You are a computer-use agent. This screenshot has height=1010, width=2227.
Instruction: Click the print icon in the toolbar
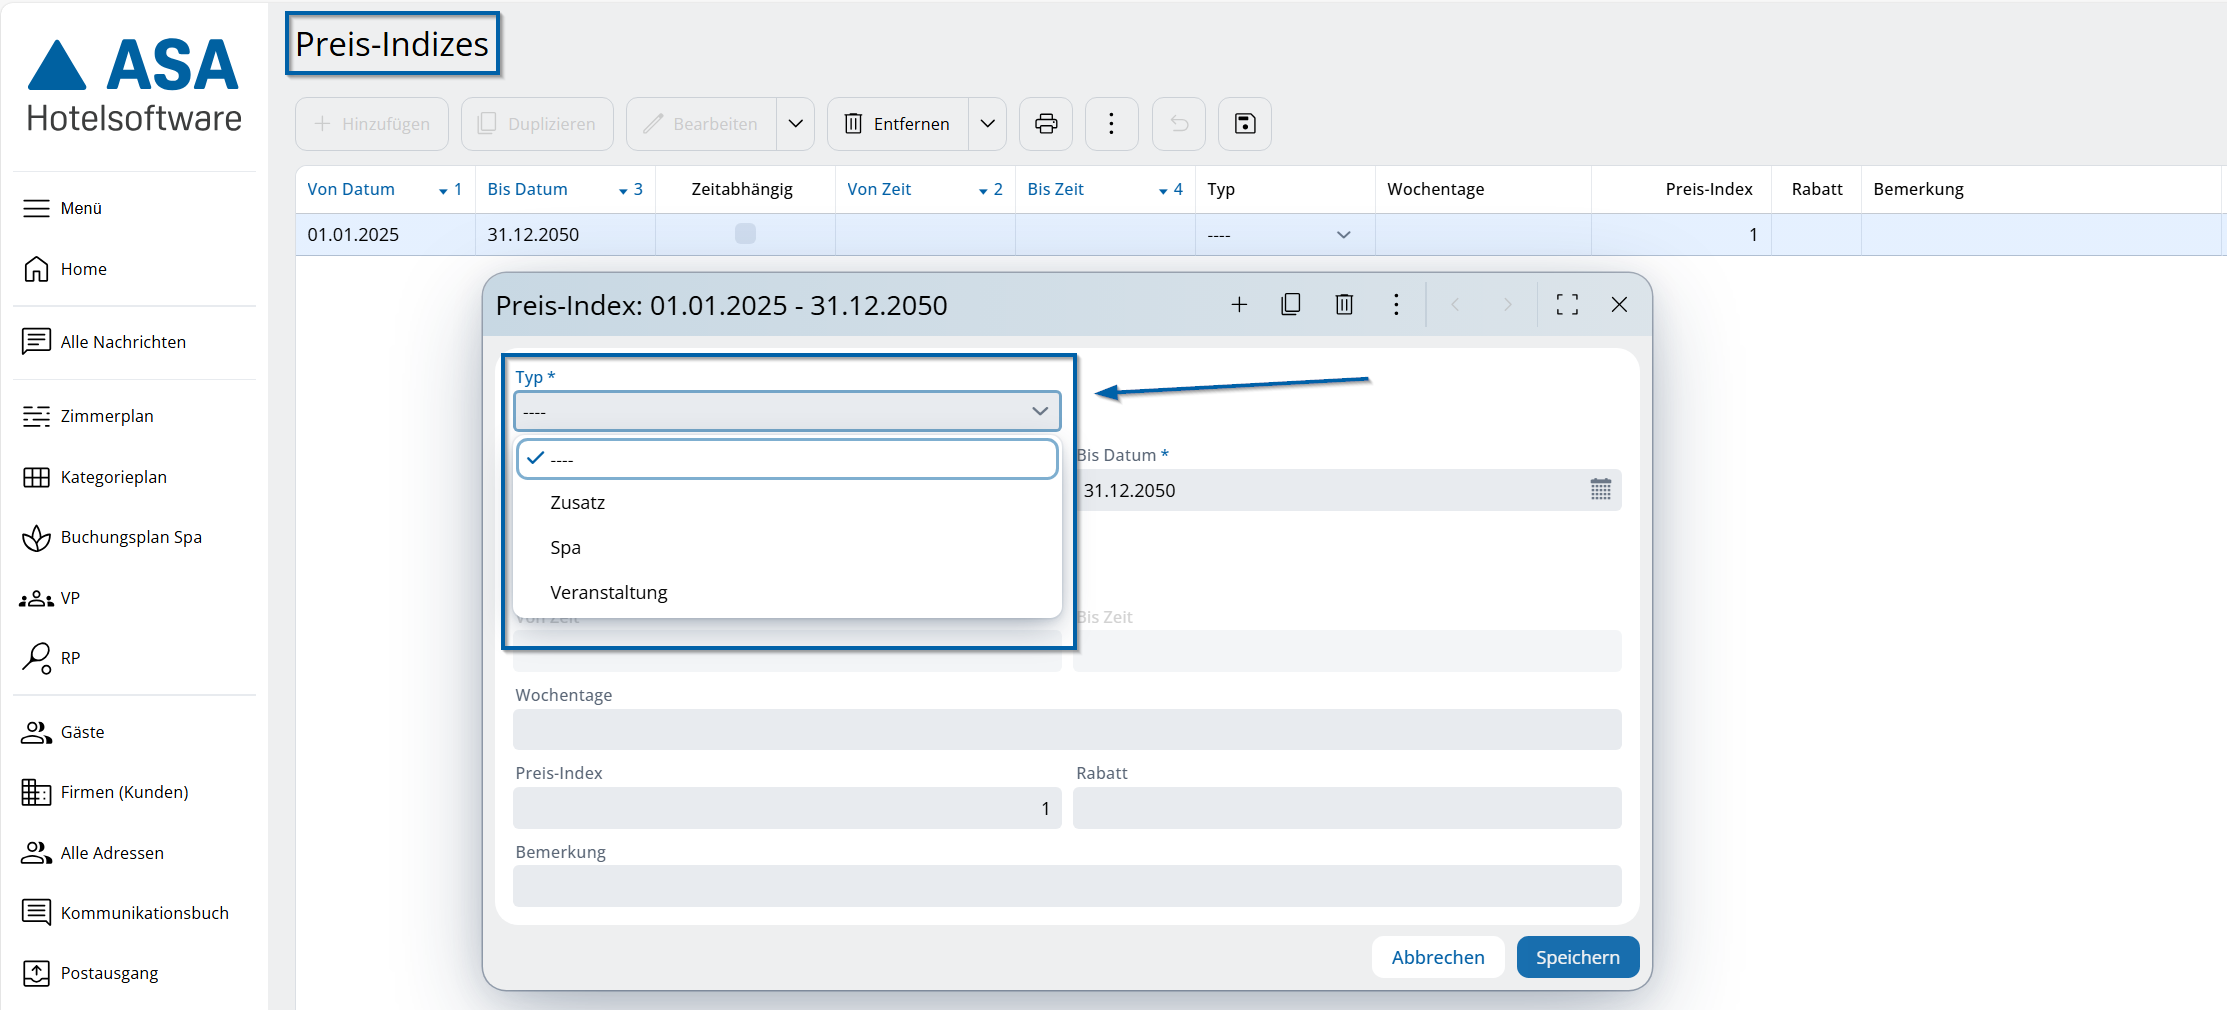(x=1045, y=124)
